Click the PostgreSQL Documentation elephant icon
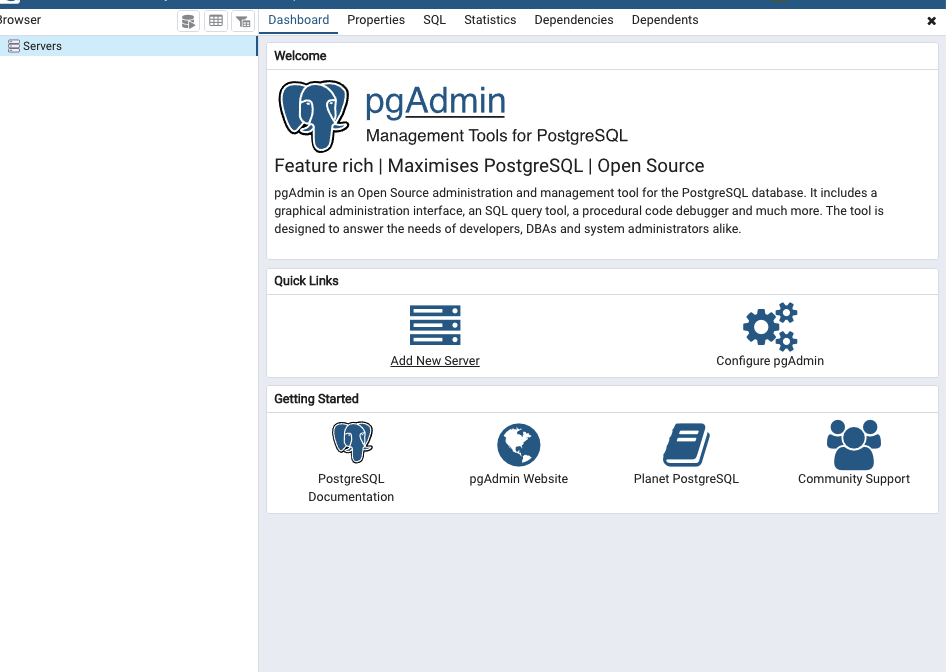 (352, 442)
